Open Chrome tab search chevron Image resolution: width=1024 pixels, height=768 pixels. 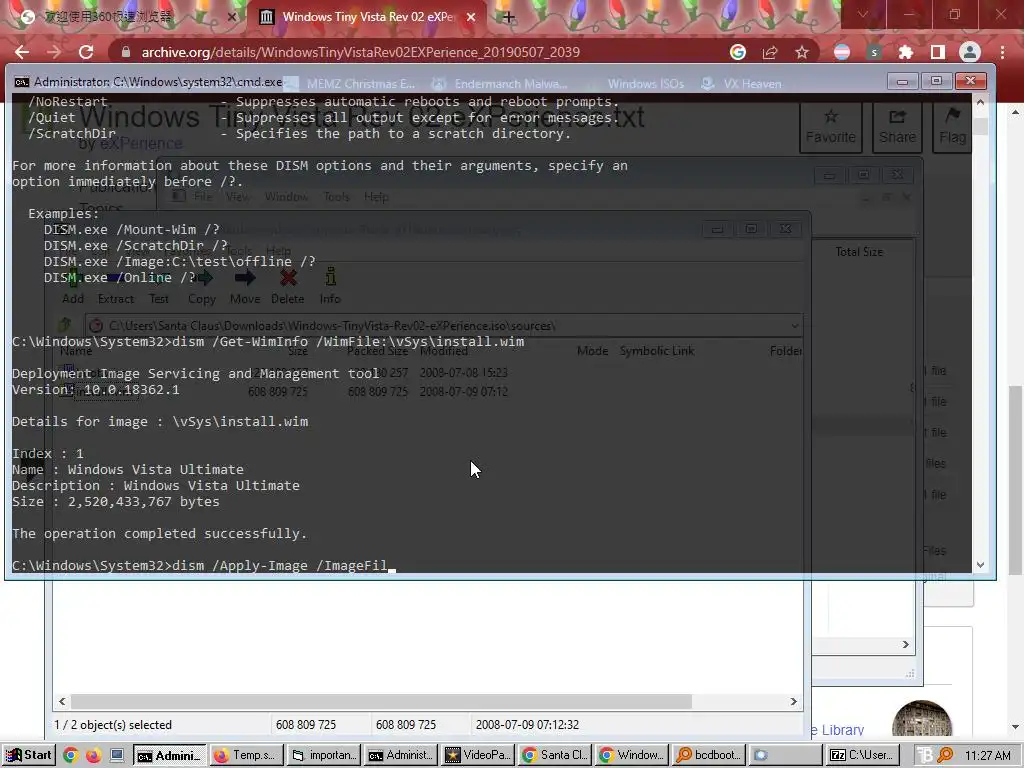(863, 14)
